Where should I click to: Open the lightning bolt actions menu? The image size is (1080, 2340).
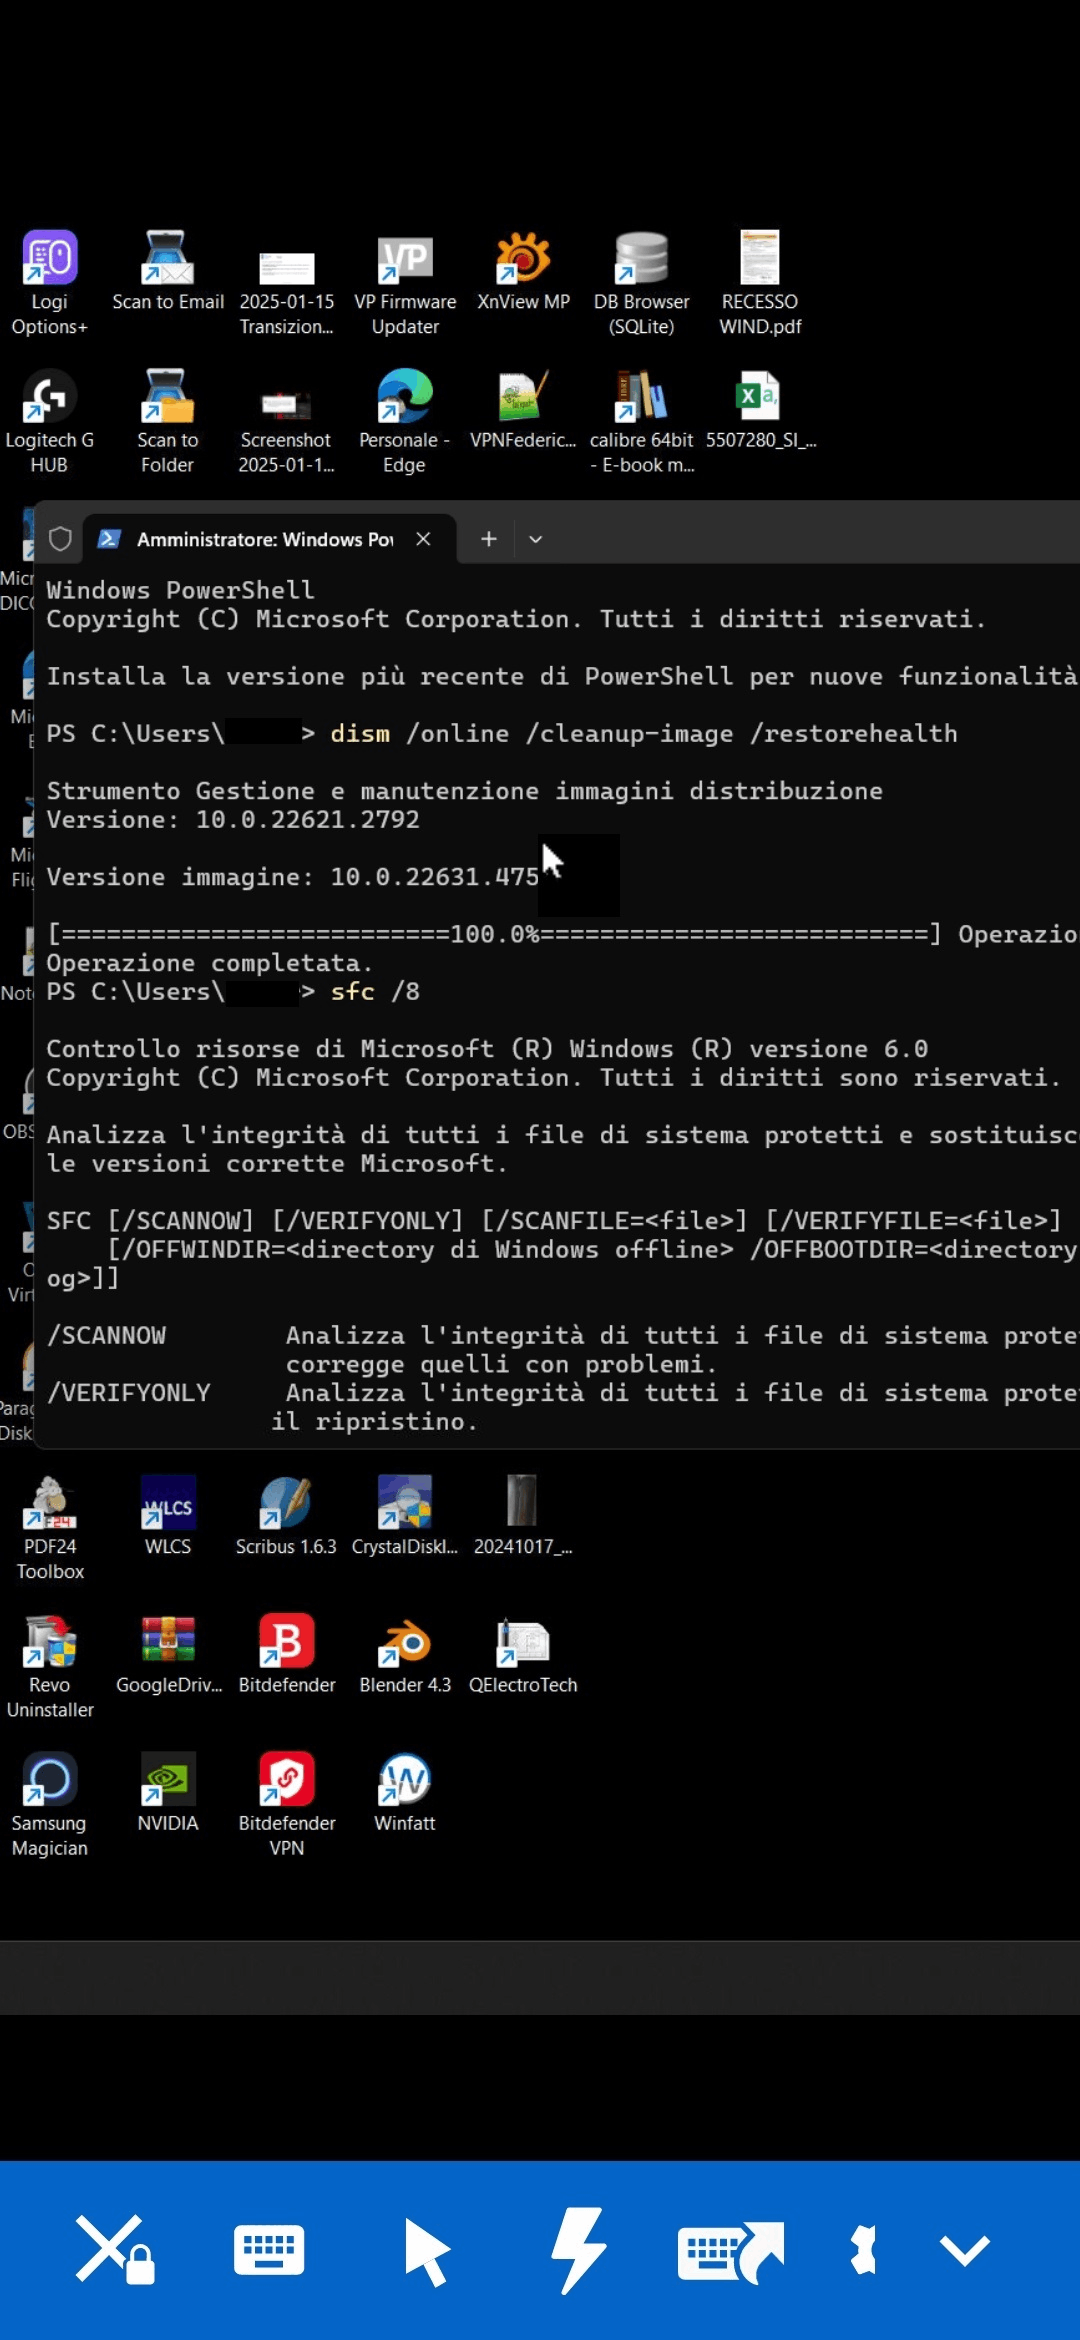coord(579,2250)
